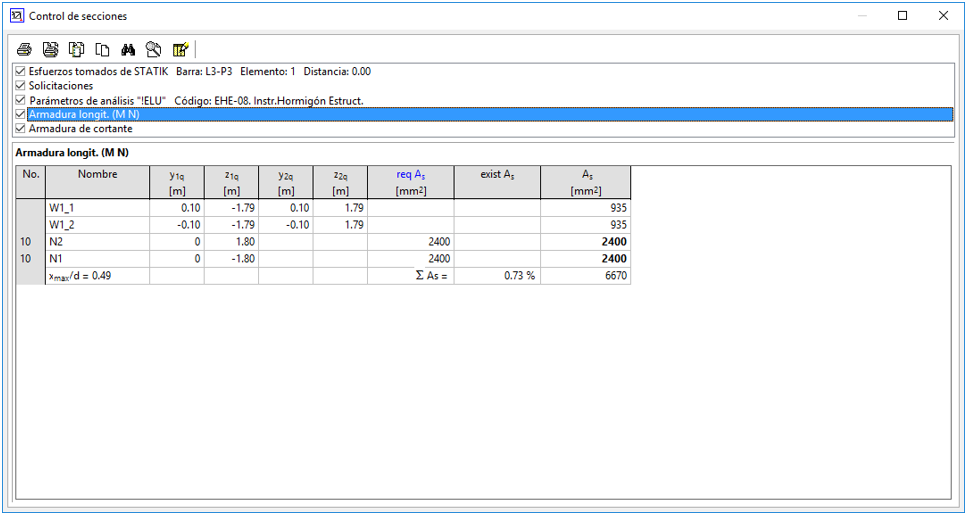Click the blue req As column header

coord(411,174)
